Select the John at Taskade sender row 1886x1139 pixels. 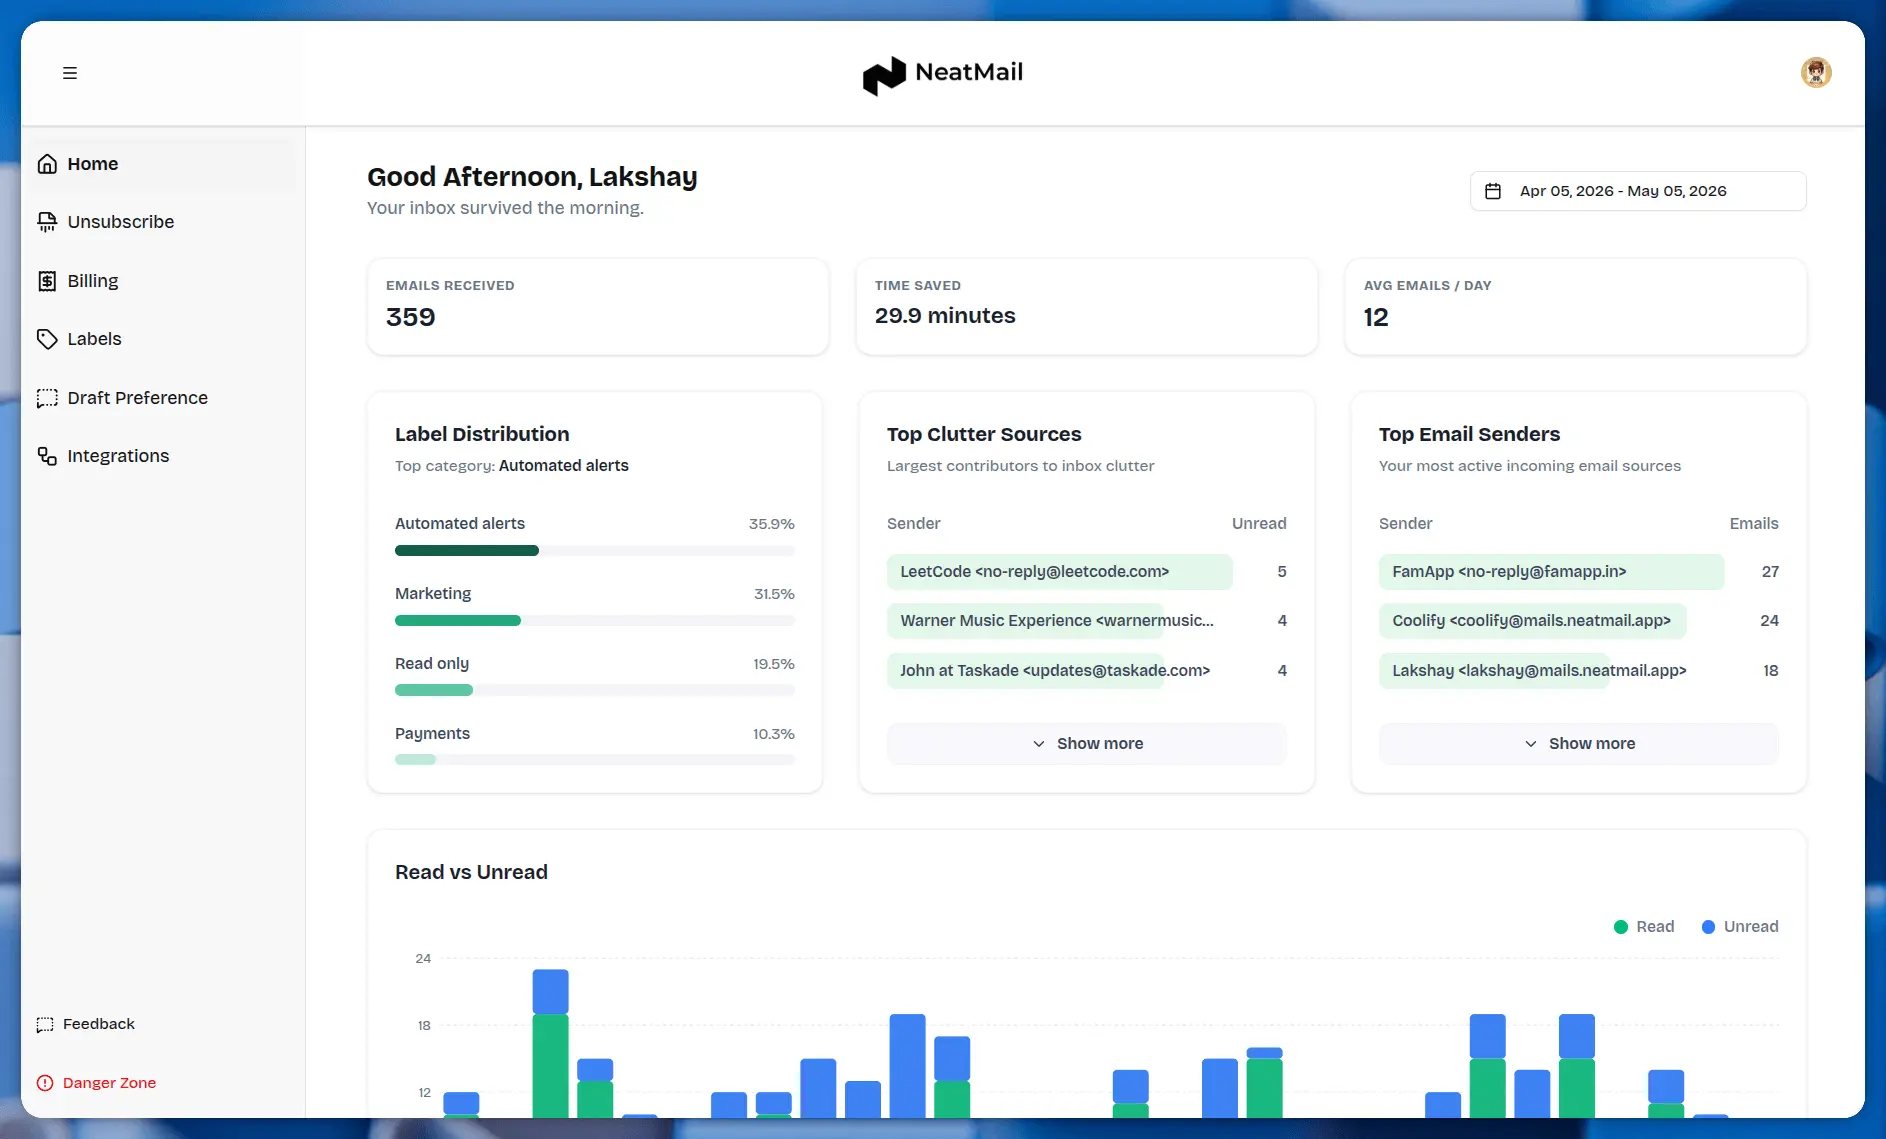(1087, 671)
